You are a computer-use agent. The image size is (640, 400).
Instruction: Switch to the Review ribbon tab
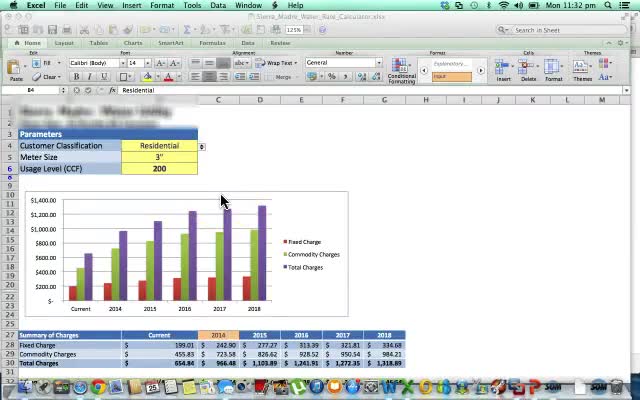(280, 43)
